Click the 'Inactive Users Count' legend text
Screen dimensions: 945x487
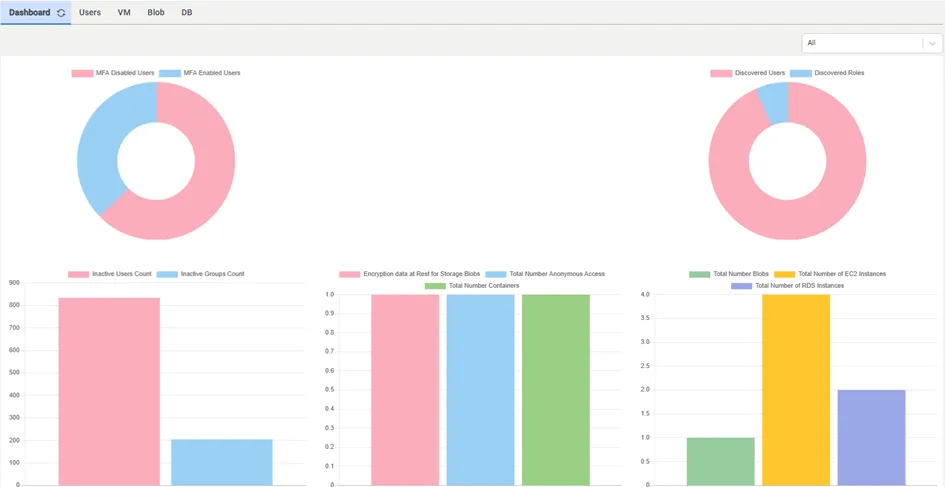(122, 274)
